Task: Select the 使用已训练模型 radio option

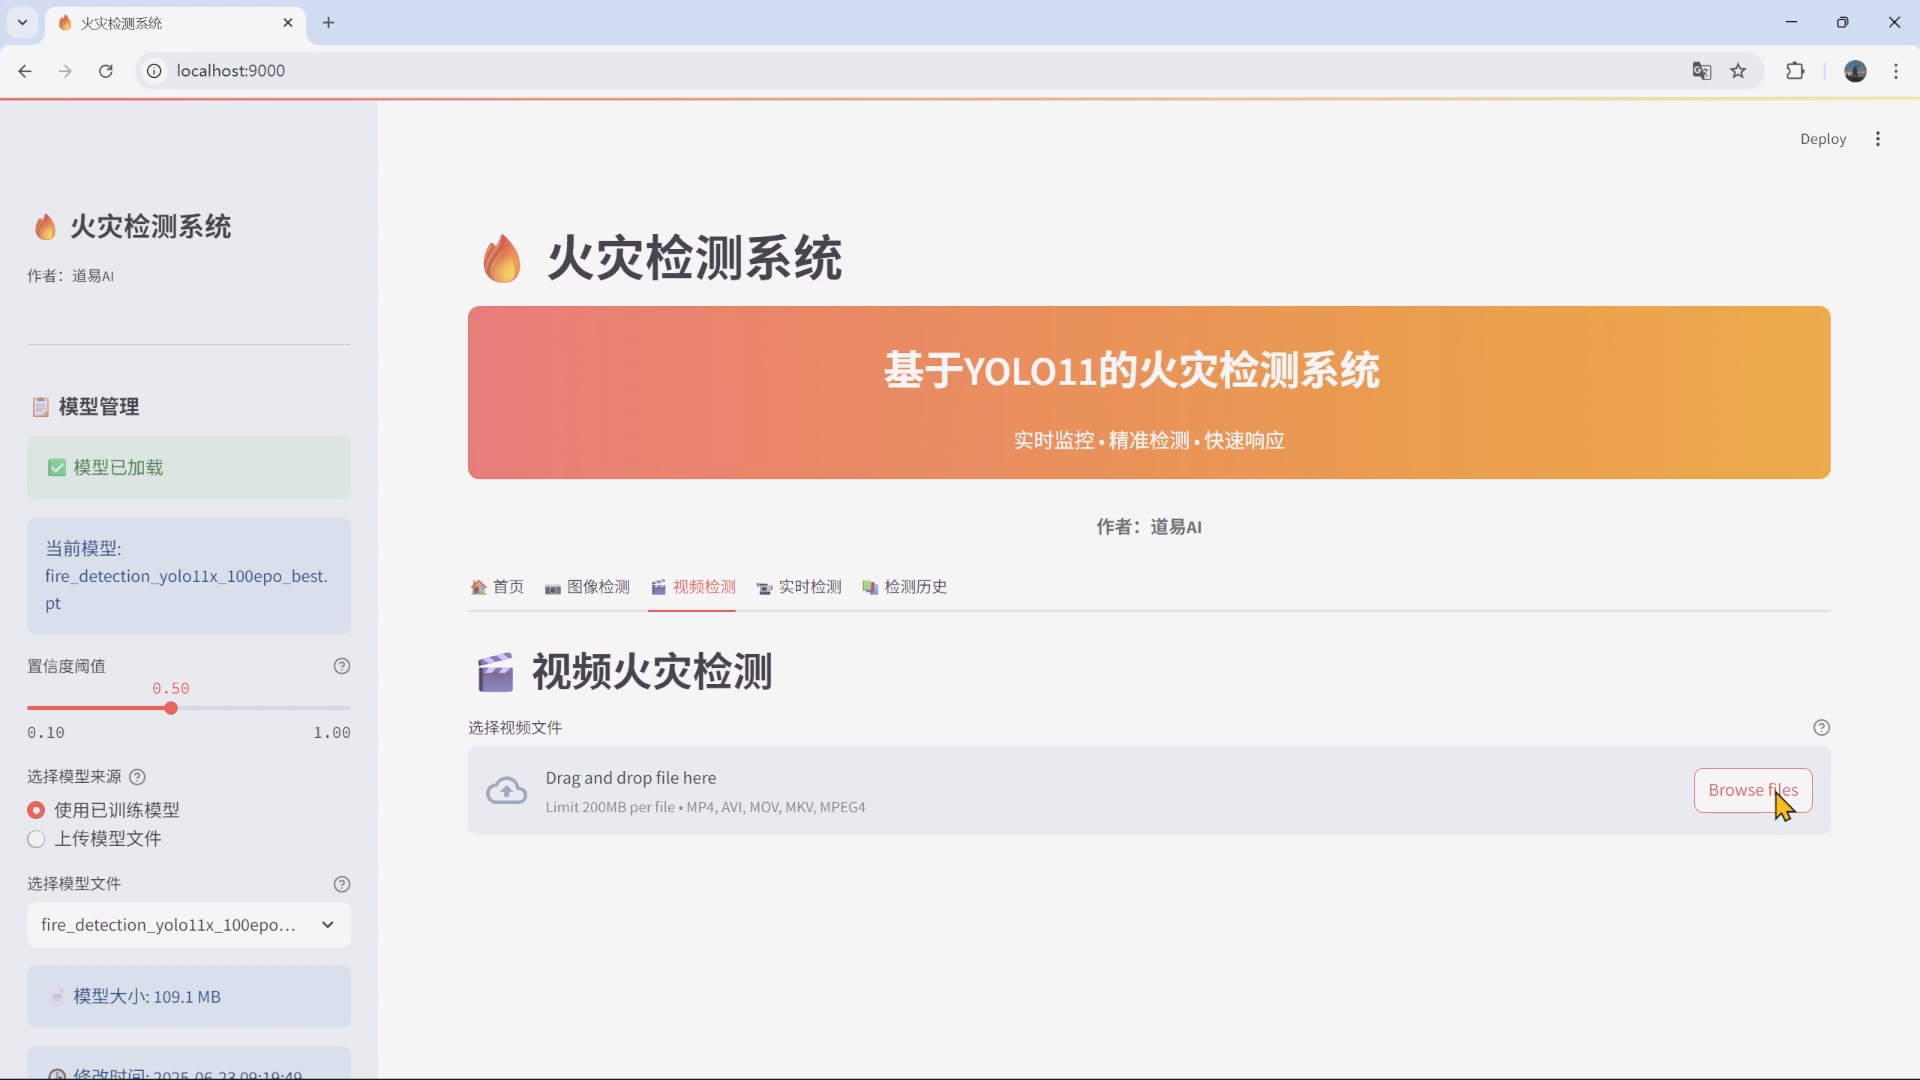Action: (x=36, y=810)
